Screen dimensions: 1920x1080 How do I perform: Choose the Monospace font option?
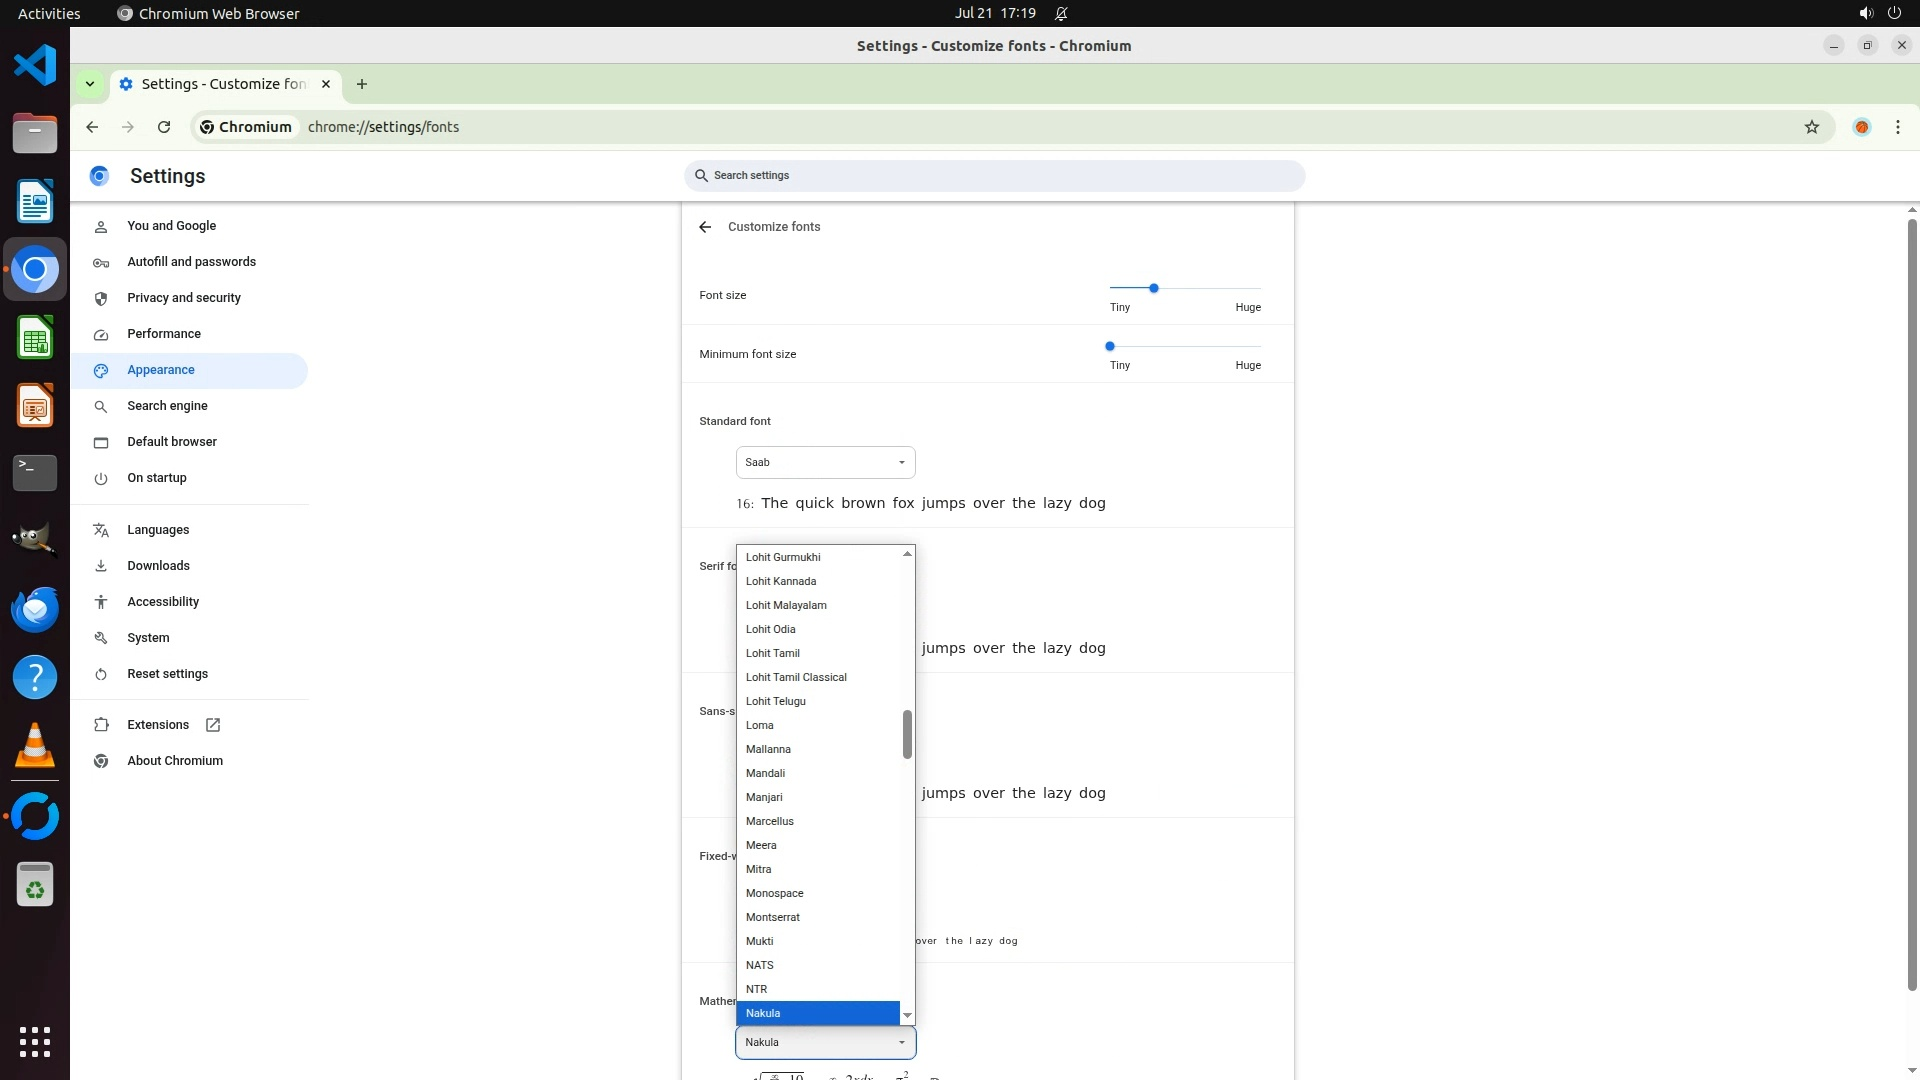775,893
